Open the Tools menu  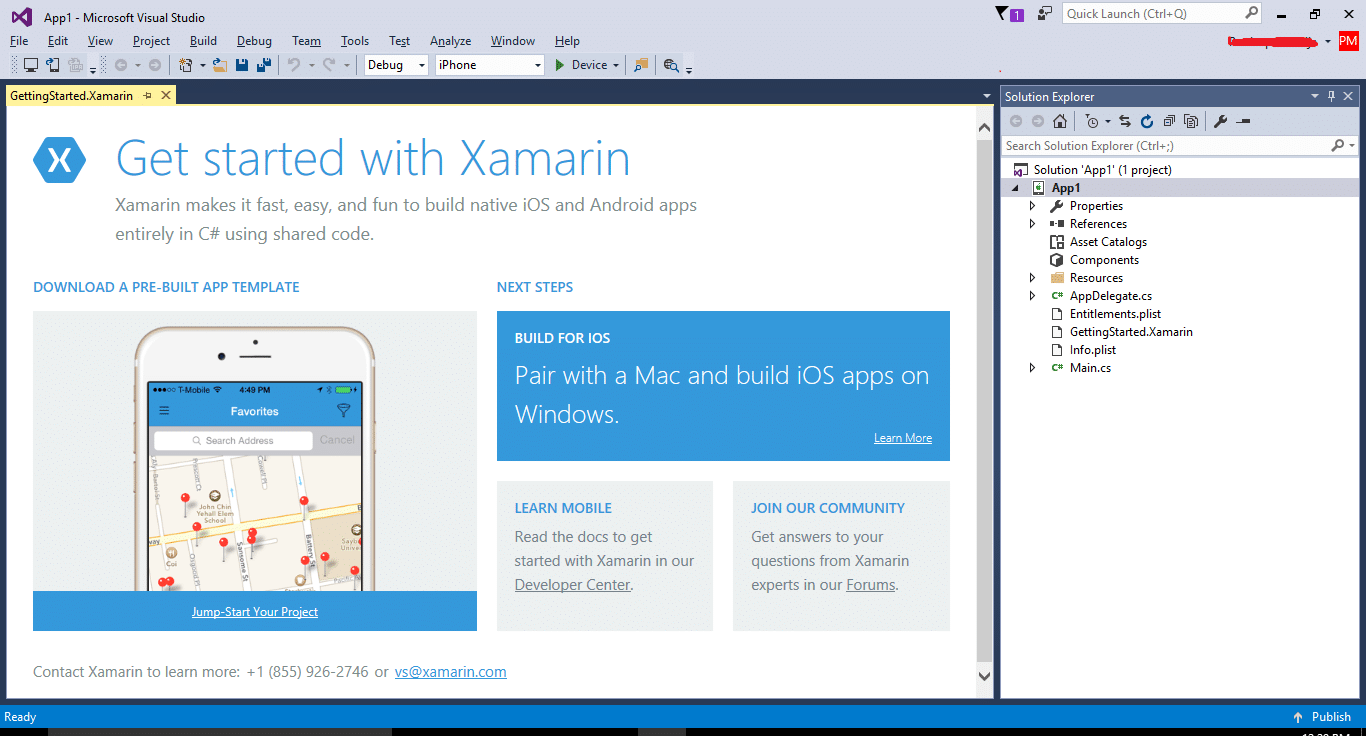355,41
